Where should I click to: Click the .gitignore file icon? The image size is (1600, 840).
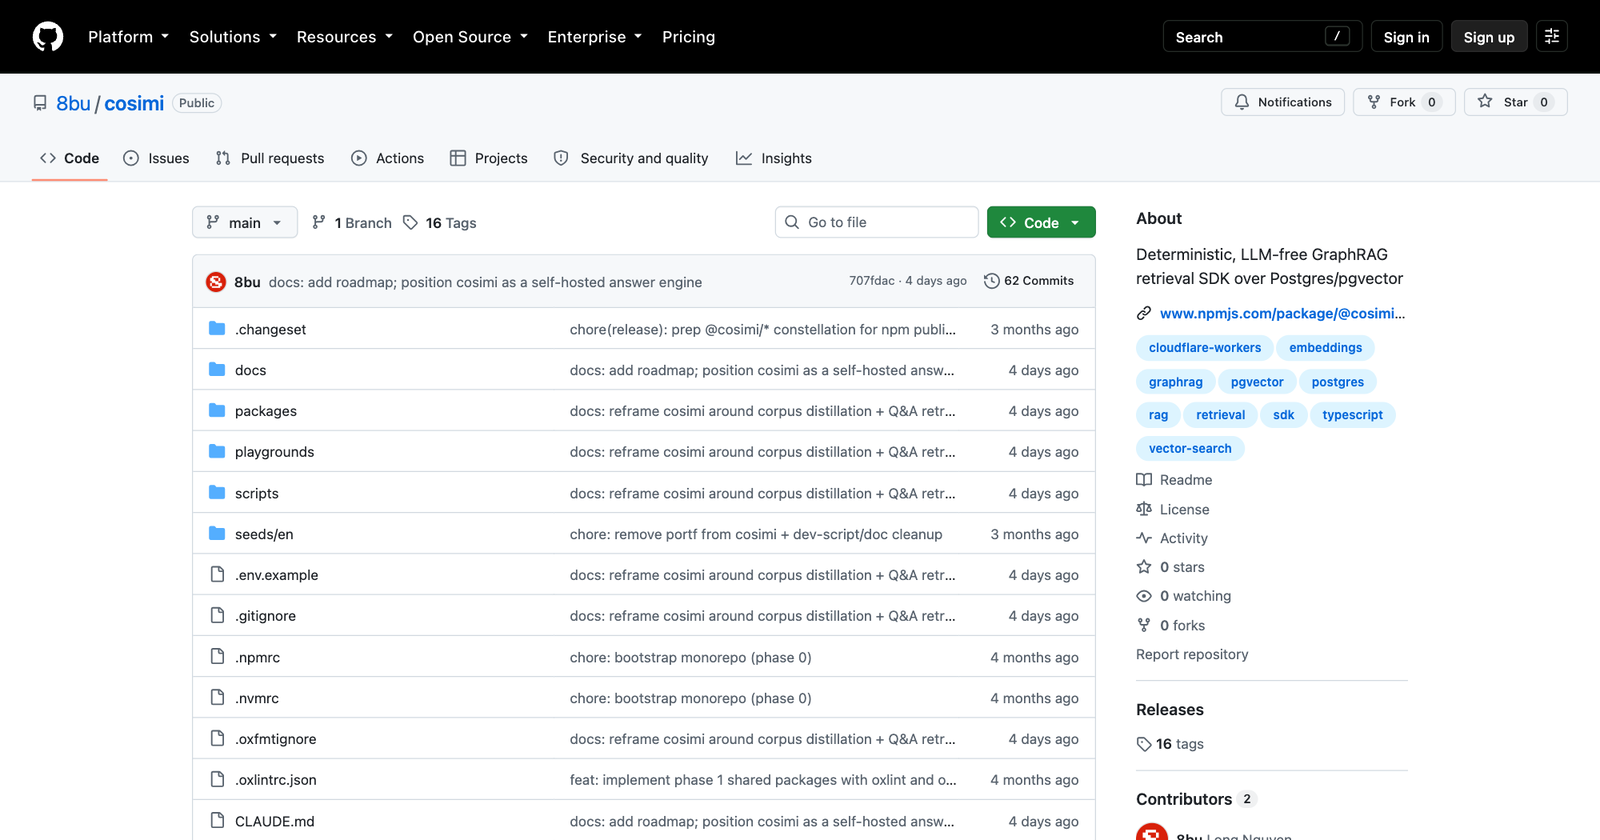click(x=217, y=616)
